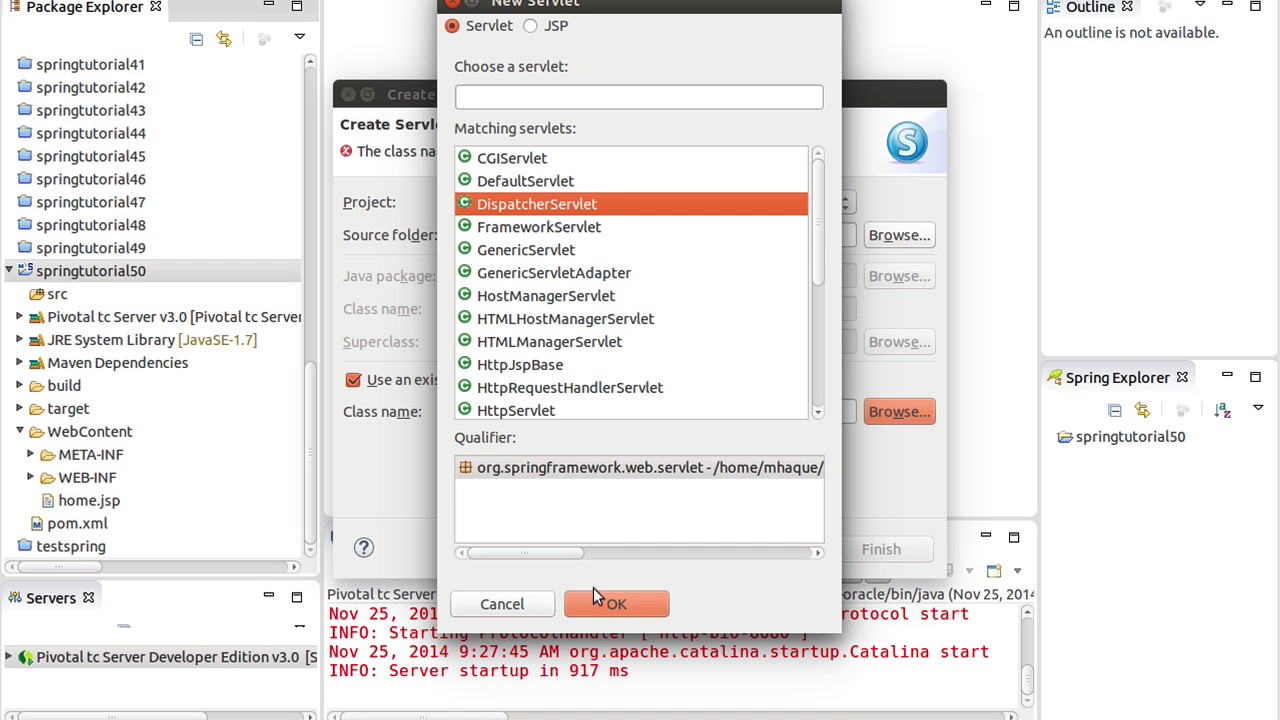This screenshot has height=720, width=1280.
Task: Open console display selected console icon
Action: point(994,571)
